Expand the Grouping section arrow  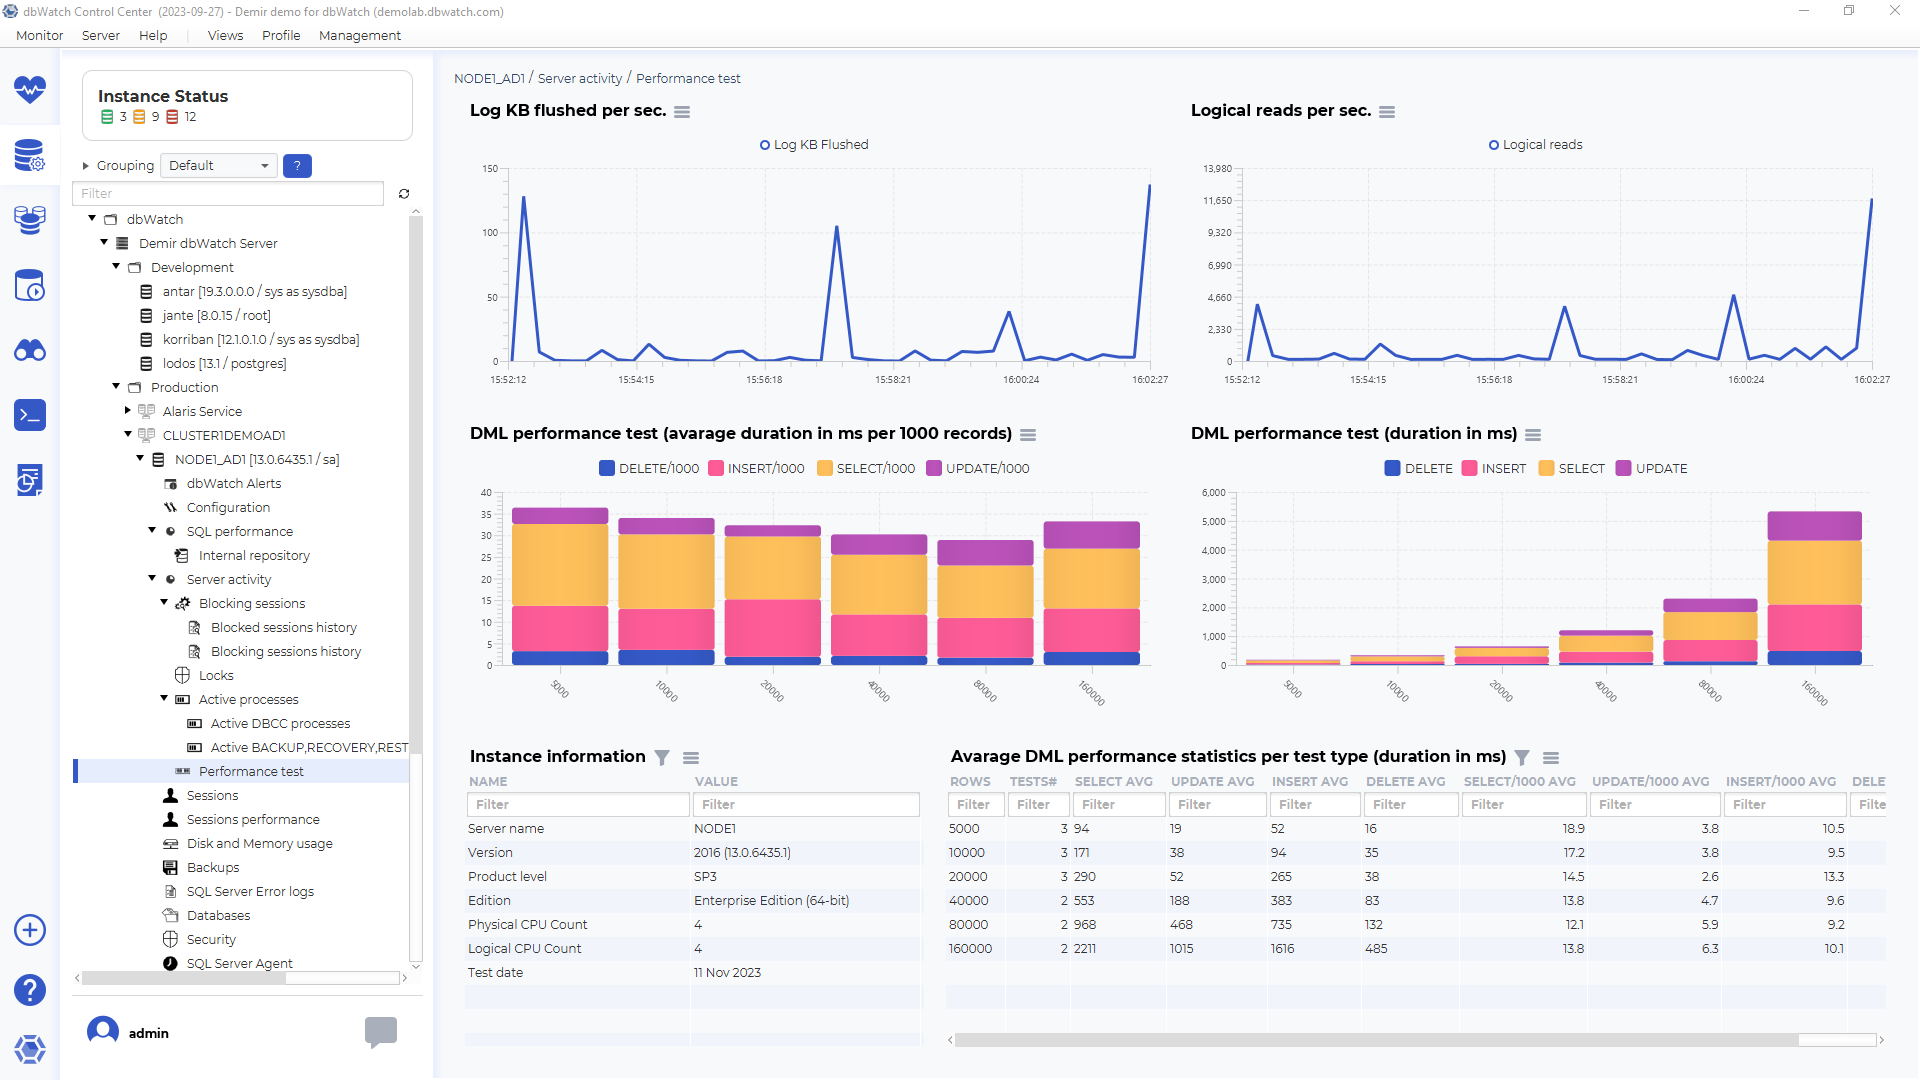(x=86, y=166)
